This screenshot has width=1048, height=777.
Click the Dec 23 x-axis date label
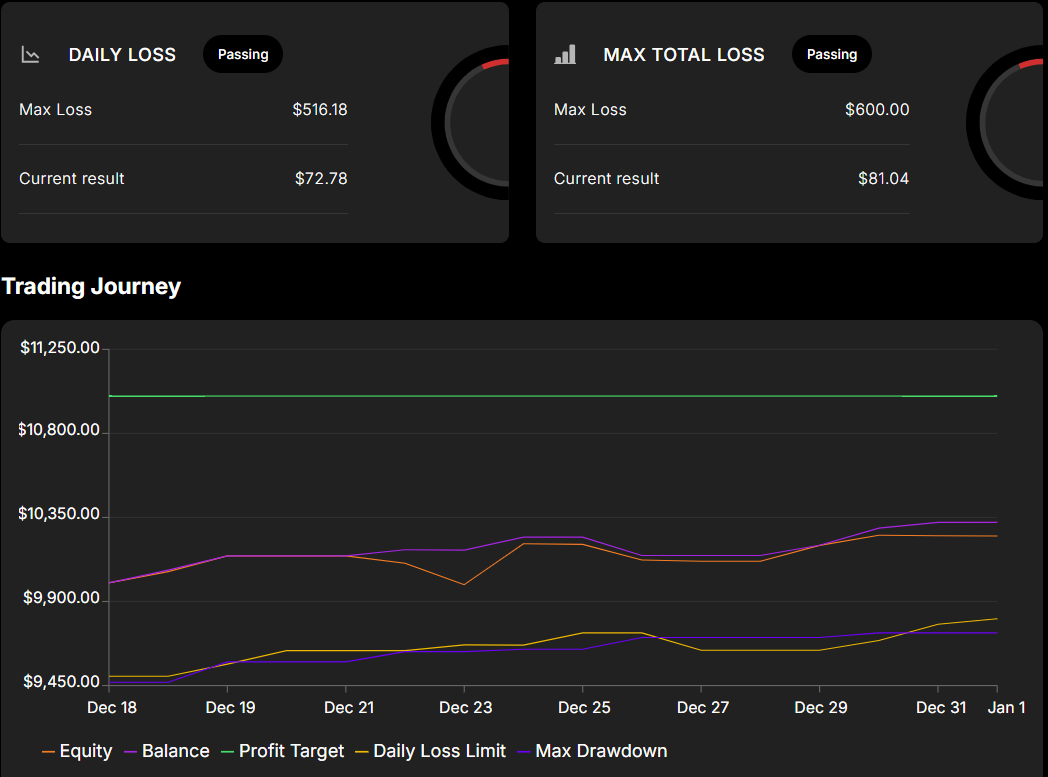tap(466, 708)
